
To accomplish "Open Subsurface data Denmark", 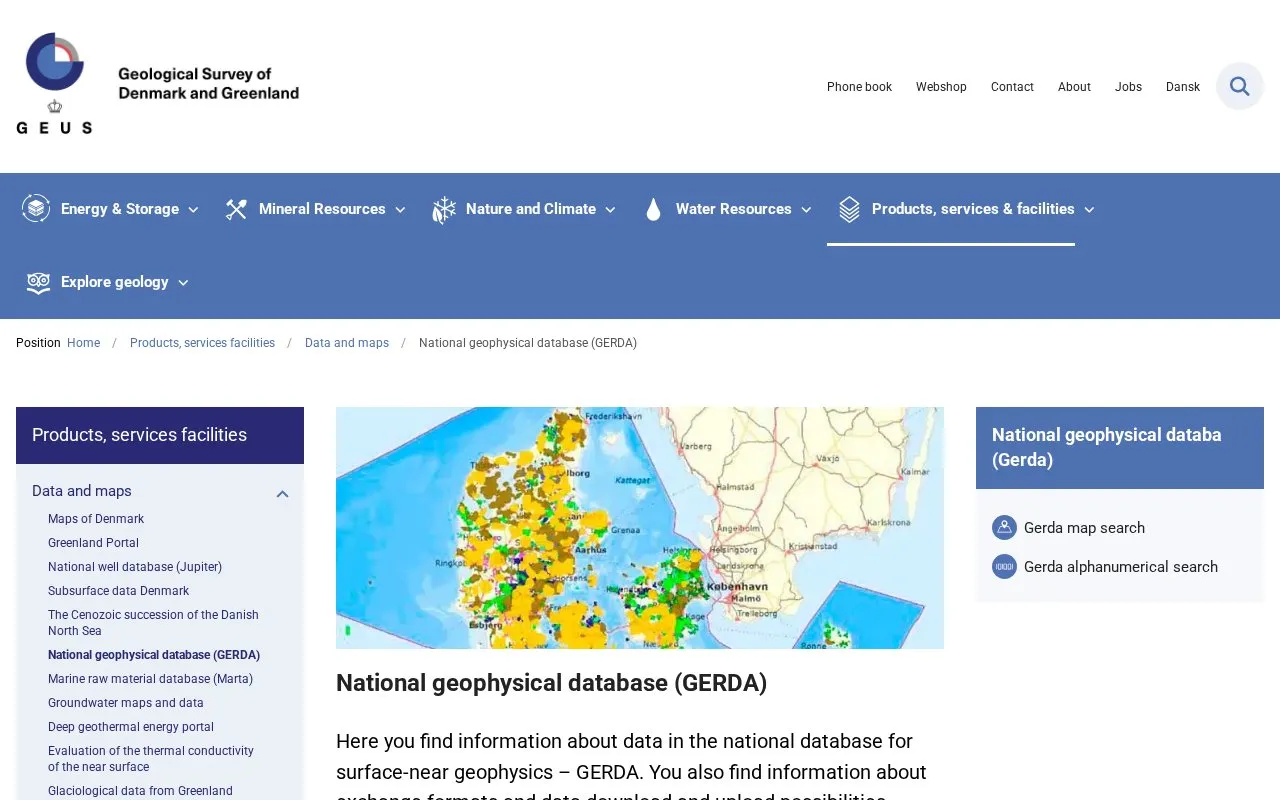I will click(x=118, y=591).
